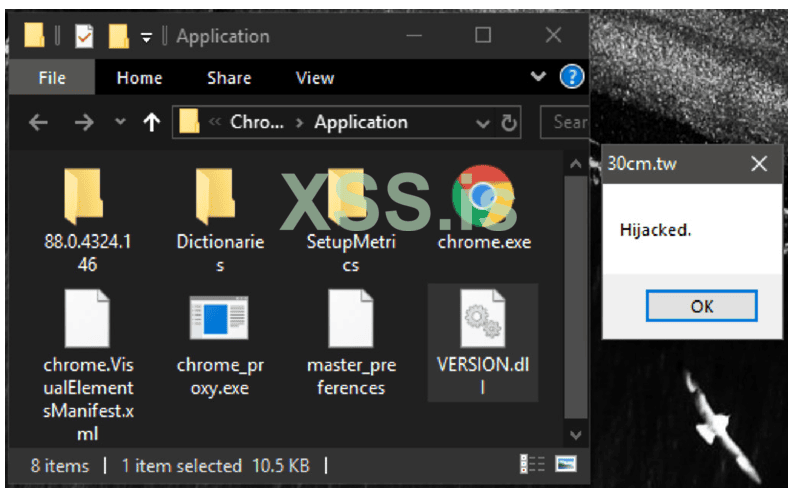Screen dimensions: 796x489
Task: Click the Explorer title bar folder icon
Action: pos(34,36)
